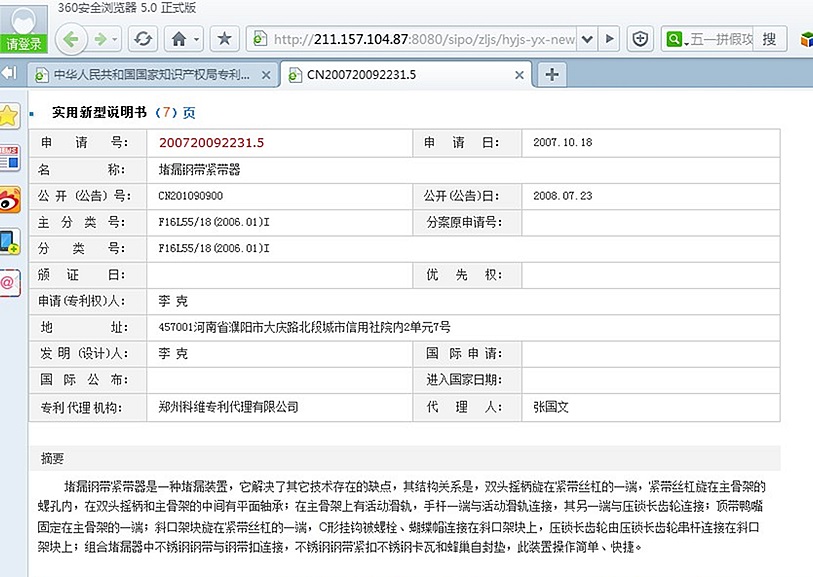
Task: Open Weibo from the sidebar
Action: (x=10, y=200)
